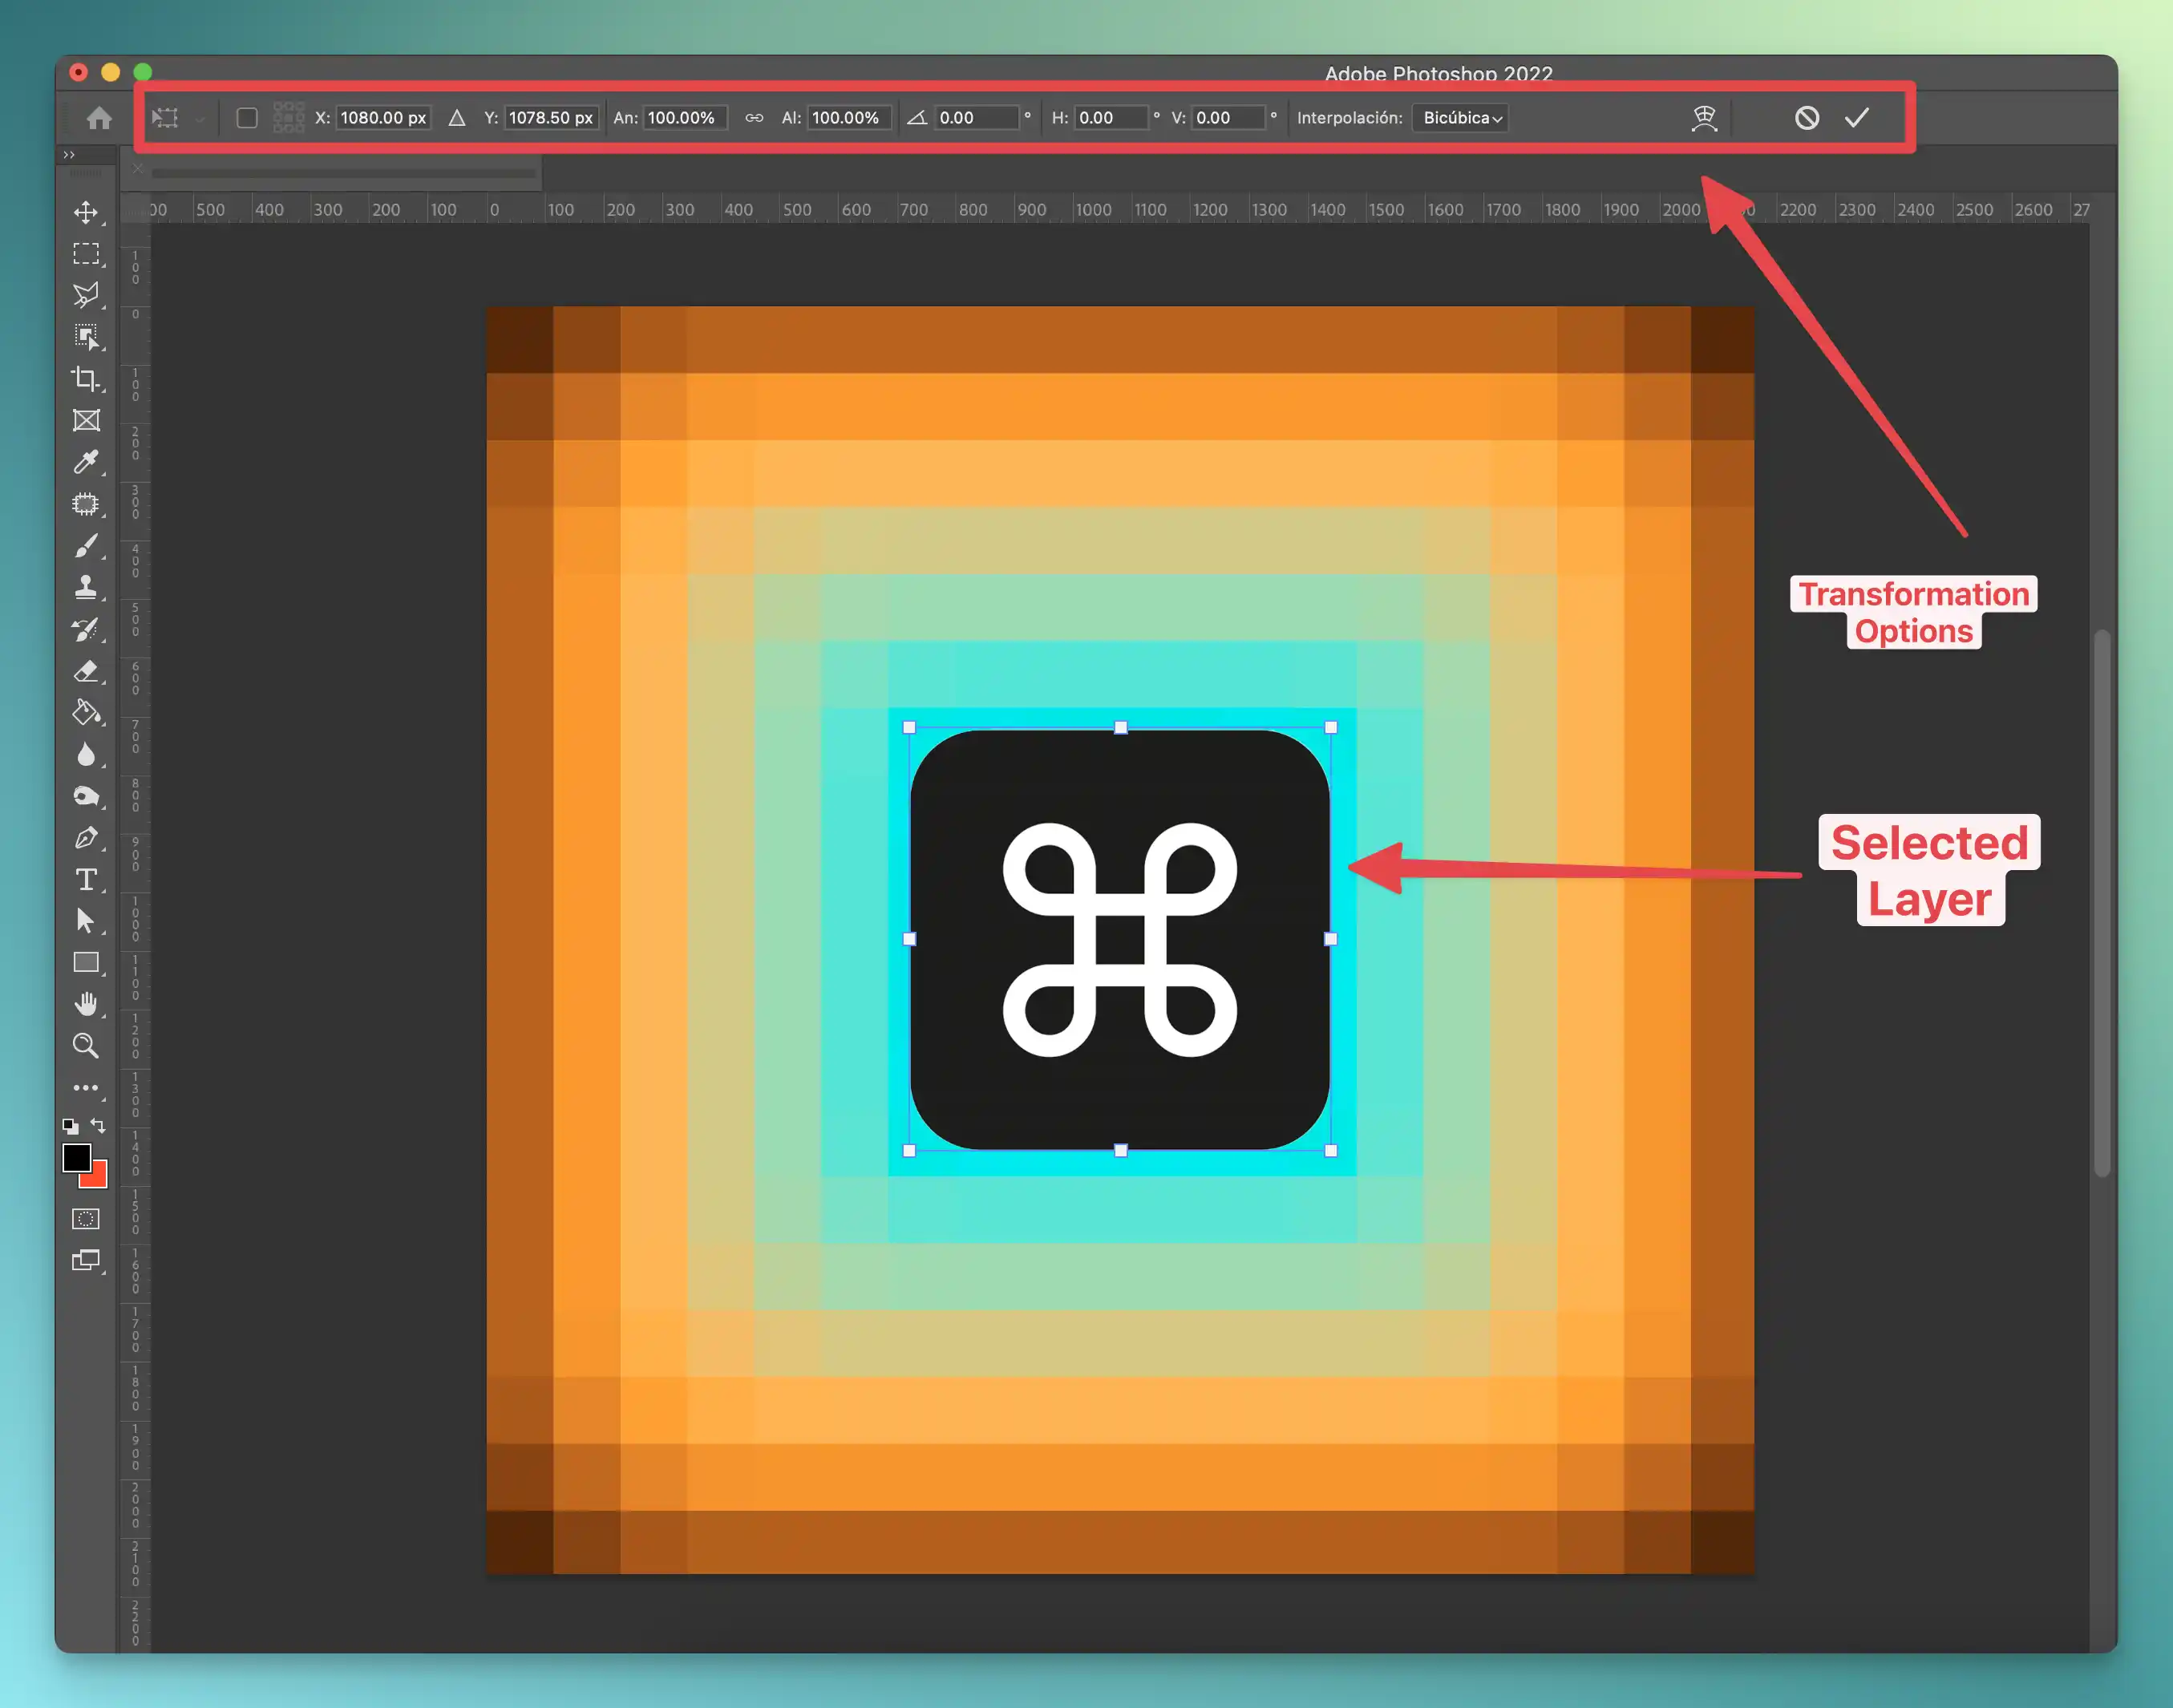
Task: Click the X position field
Action: click(x=383, y=118)
